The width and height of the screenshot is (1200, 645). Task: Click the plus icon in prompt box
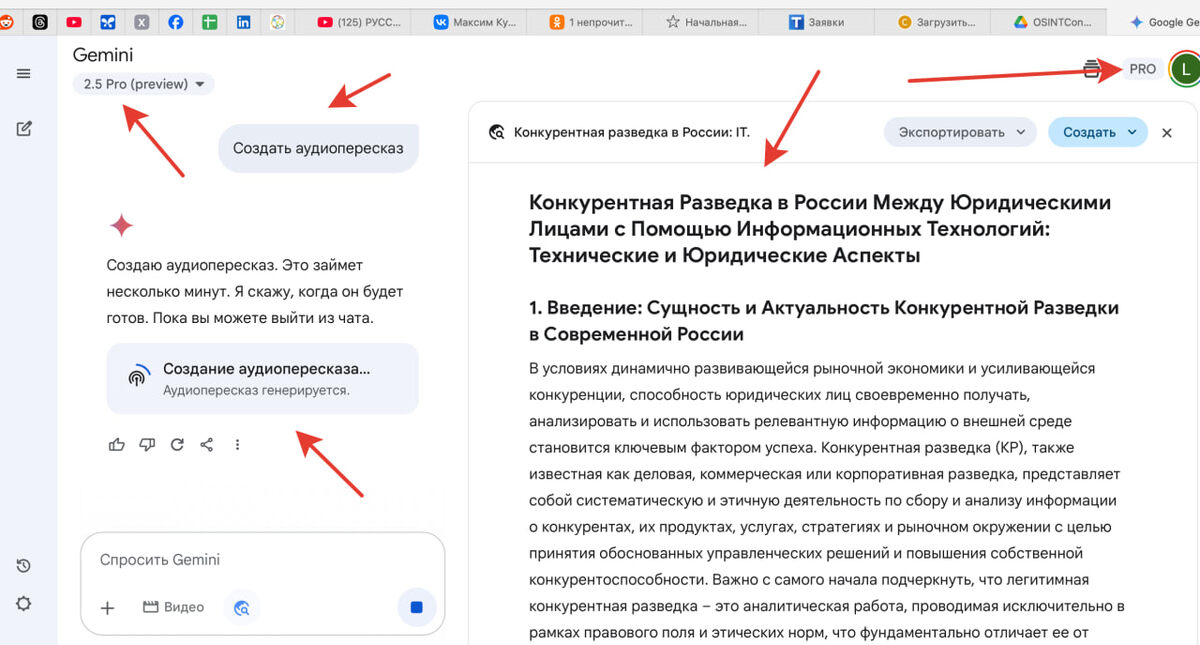click(x=108, y=607)
